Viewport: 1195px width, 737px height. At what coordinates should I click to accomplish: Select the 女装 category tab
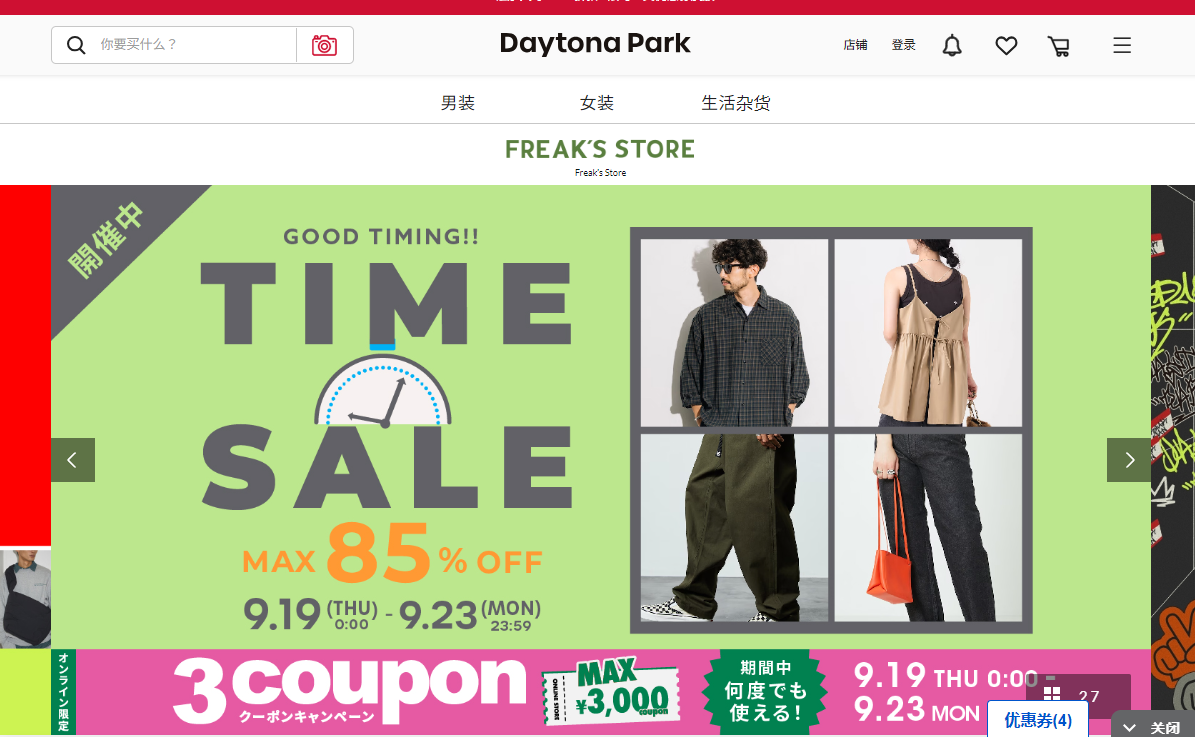pyautogui.click(x=597, y=103)
